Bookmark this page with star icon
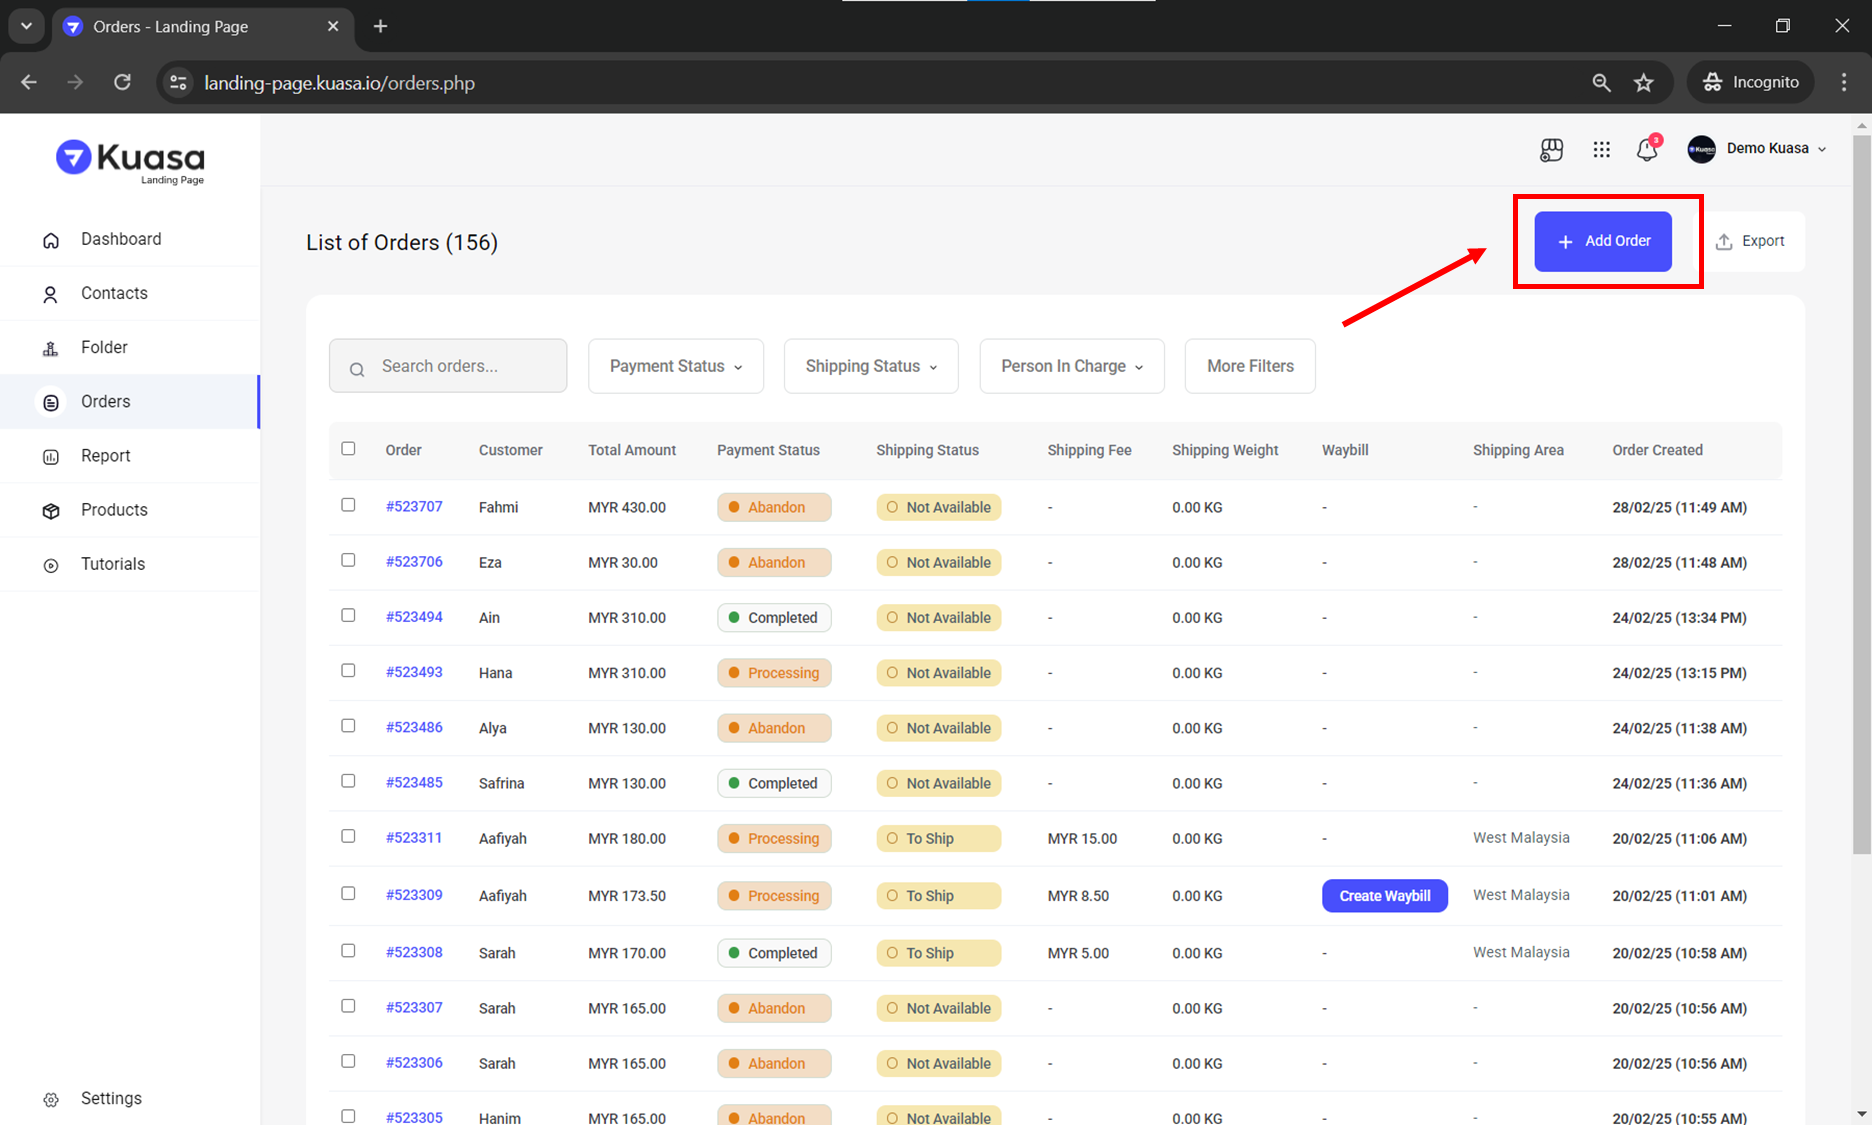This screenshot has height=1125, width=1872. point(1643,83)
